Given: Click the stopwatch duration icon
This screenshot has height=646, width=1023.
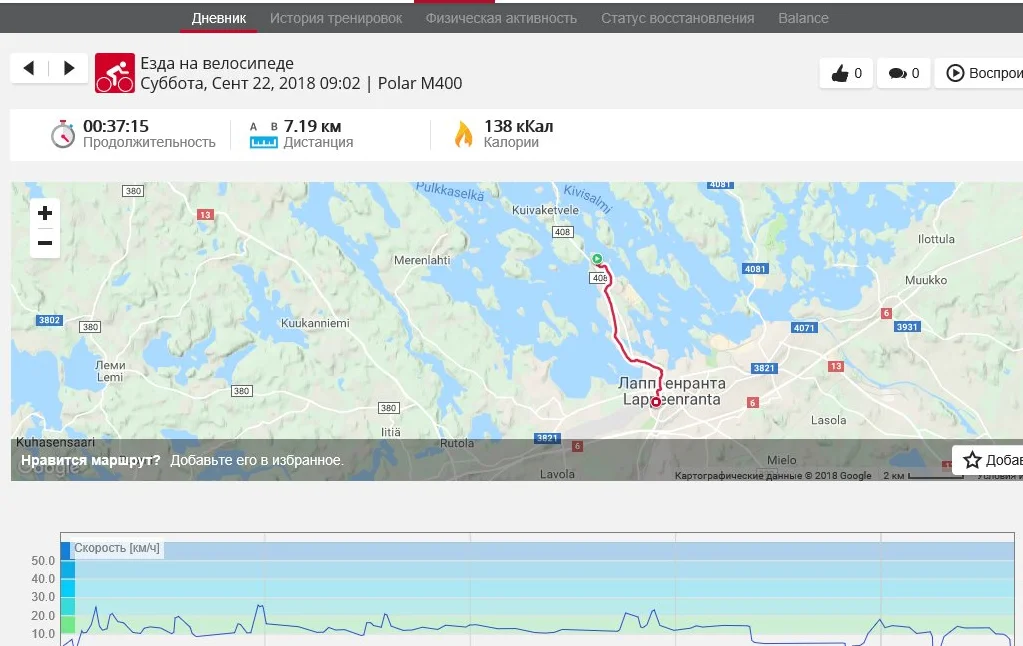Looking at the screenshot, I should pyautogui.click(x=63, y=134).
